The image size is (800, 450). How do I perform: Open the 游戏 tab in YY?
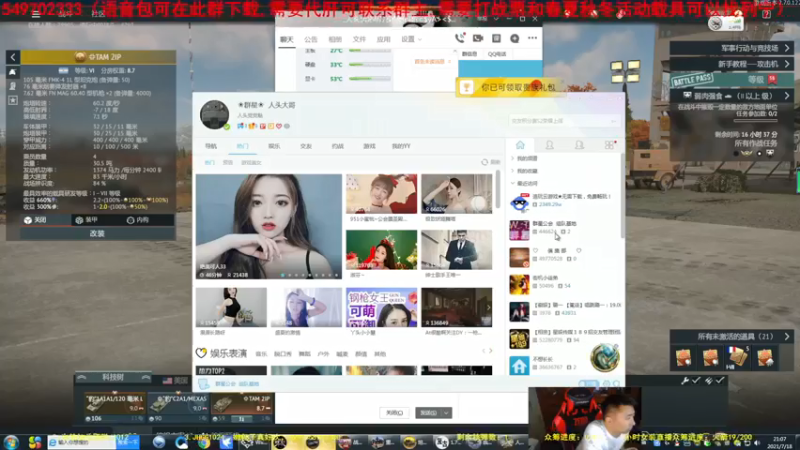click(x=369, y=146)
